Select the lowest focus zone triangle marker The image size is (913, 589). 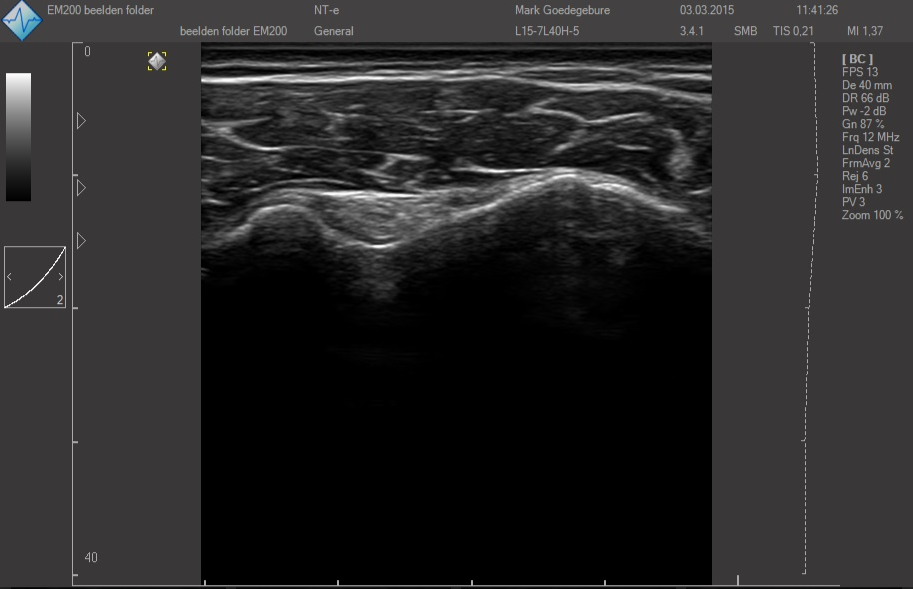(82, 240)
